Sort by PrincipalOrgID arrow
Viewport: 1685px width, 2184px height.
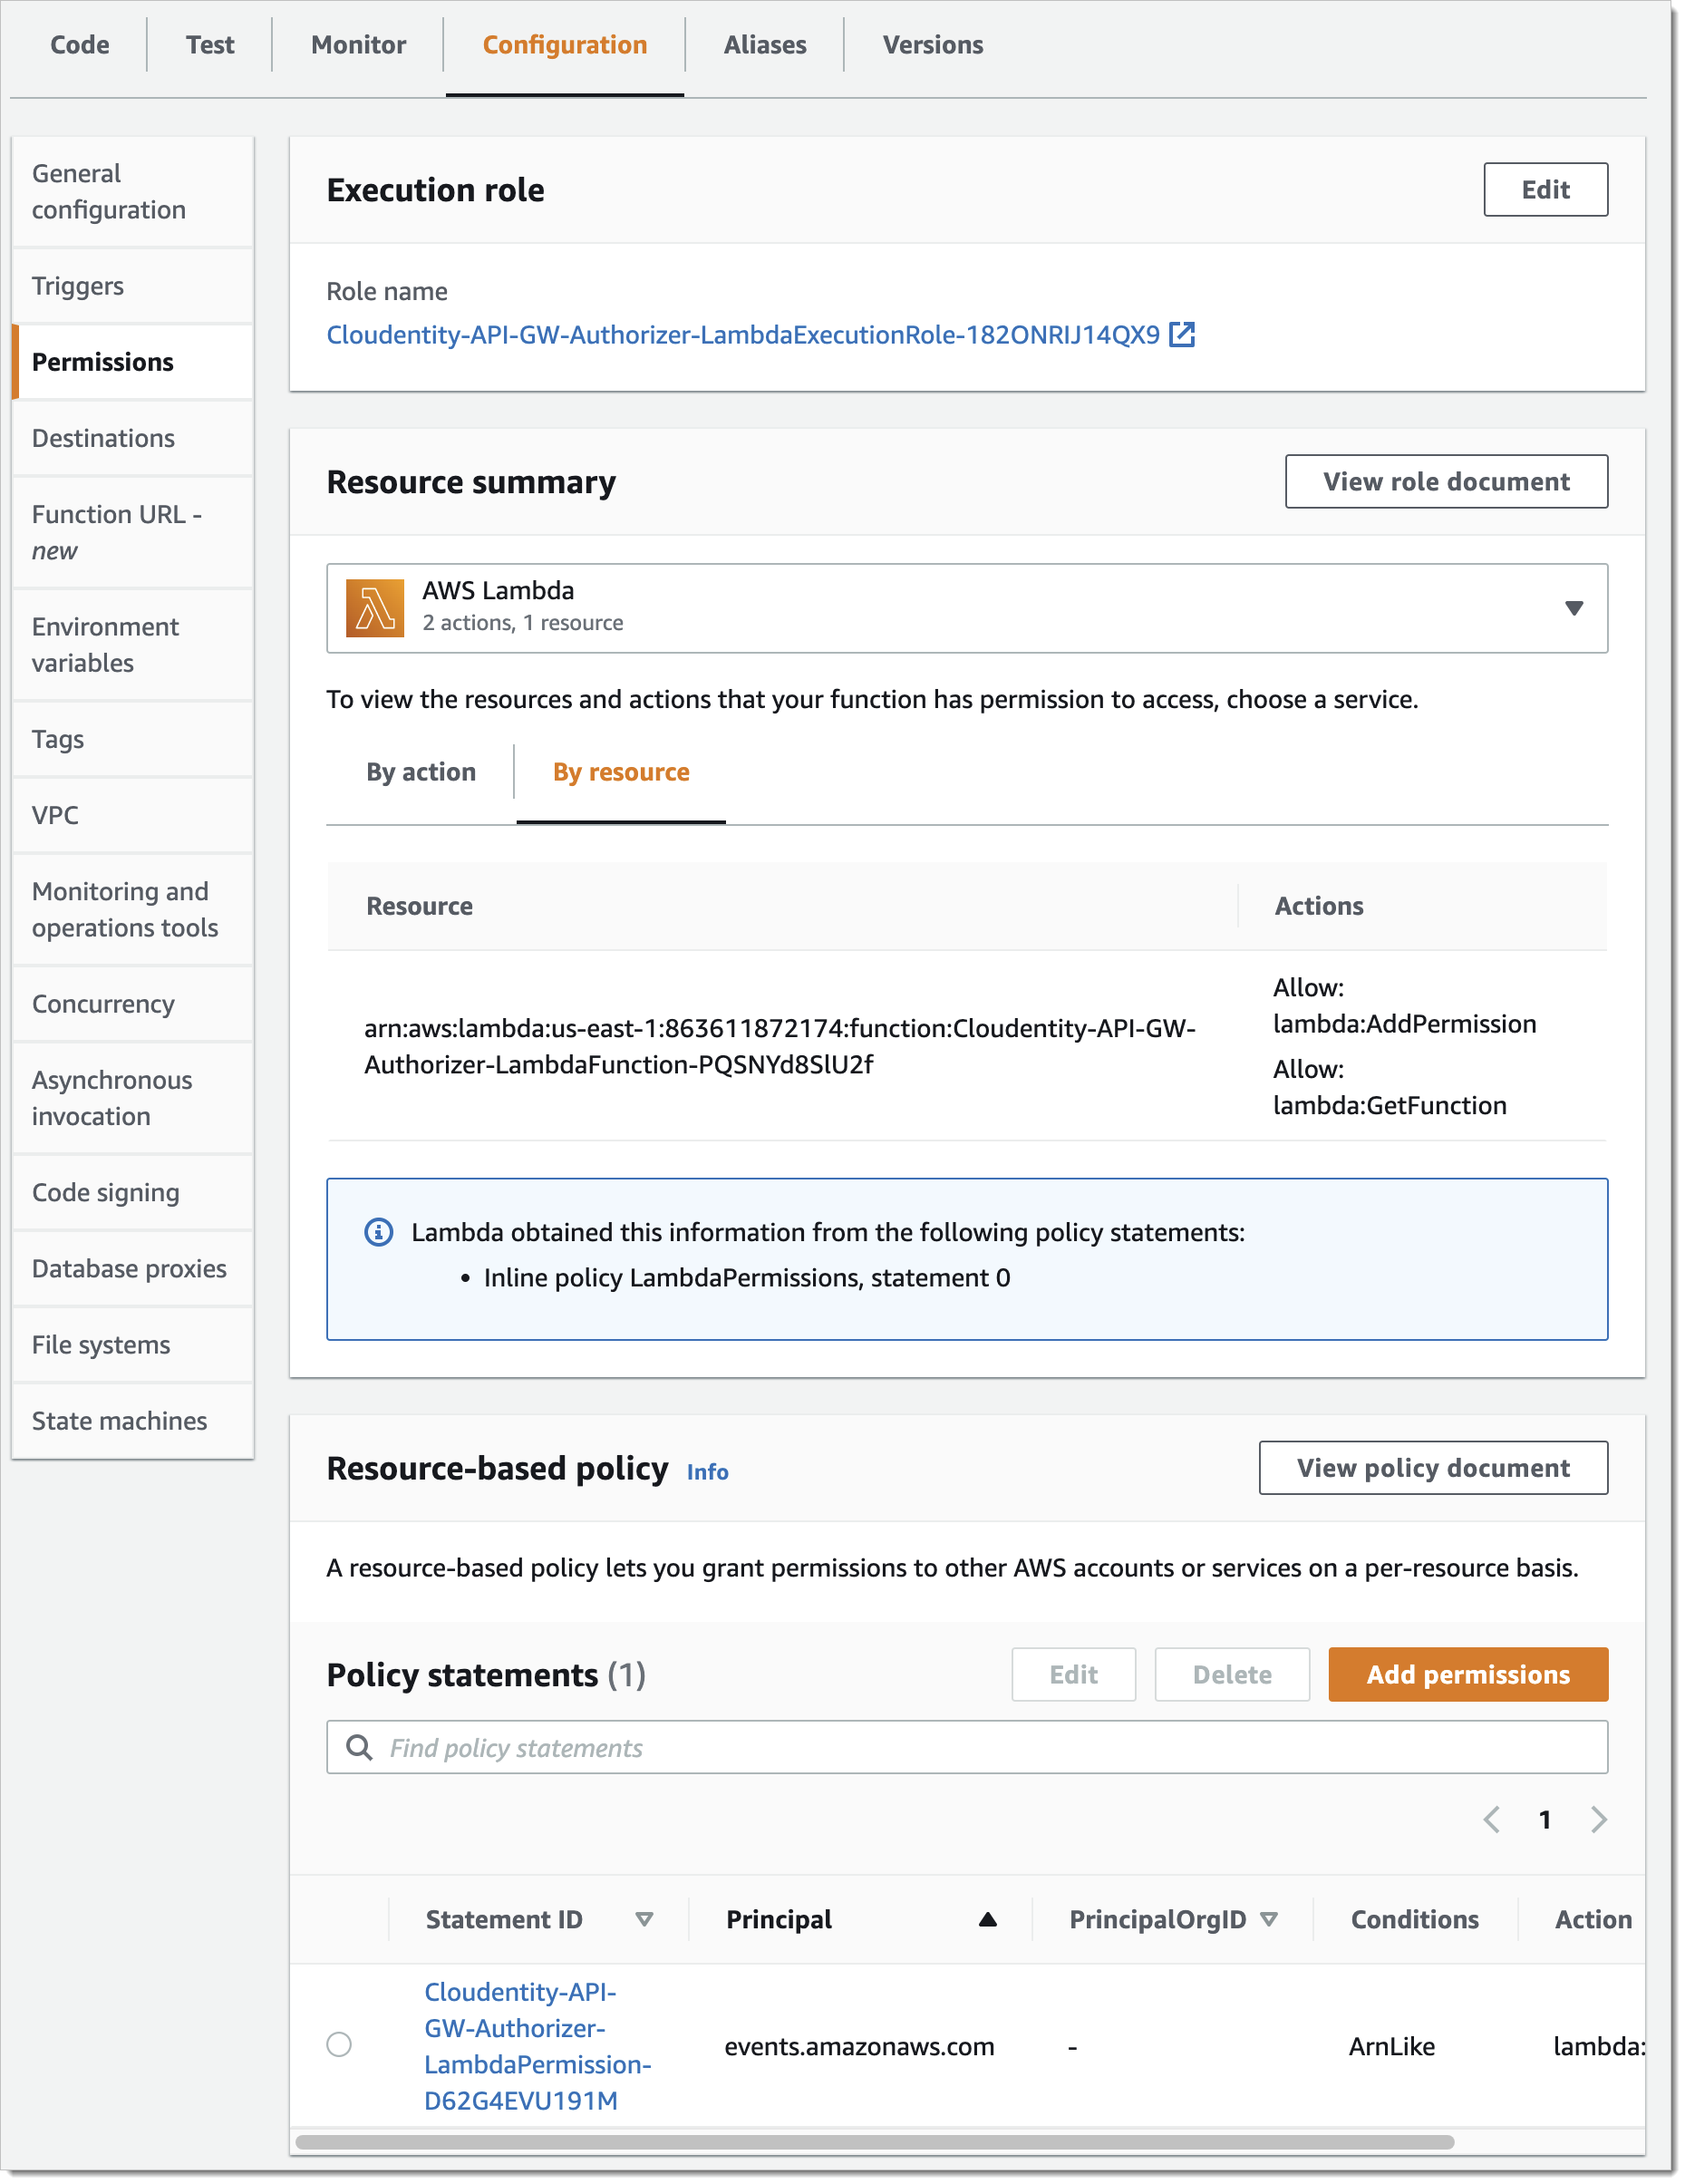[x=1269, y=1919]
